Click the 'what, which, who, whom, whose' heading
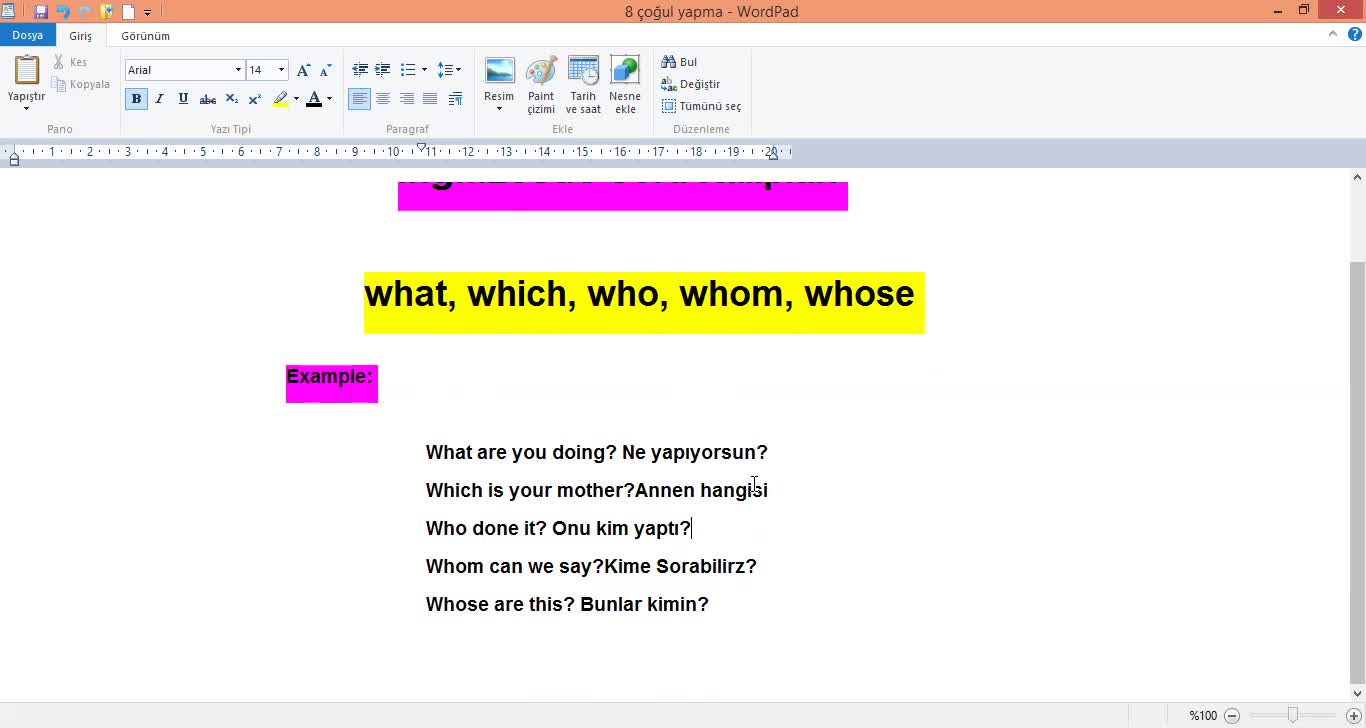 [639, 294]
